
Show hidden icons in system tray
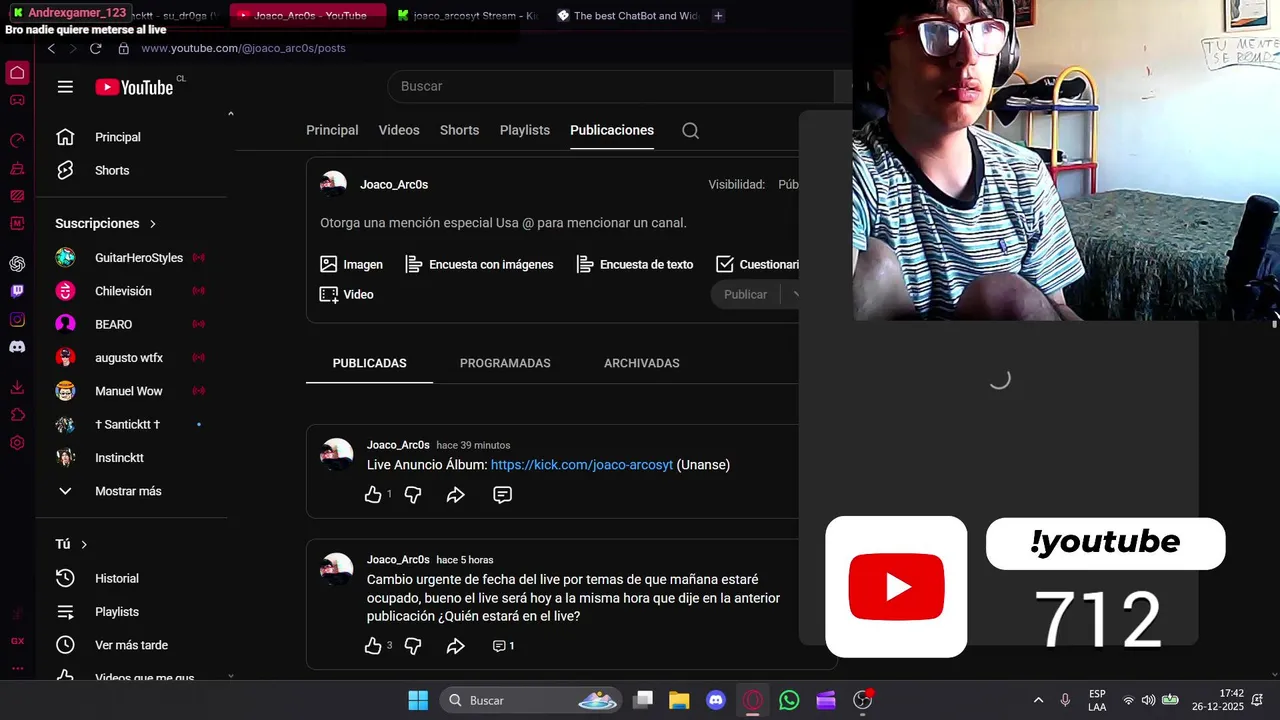click(1038, 700)
